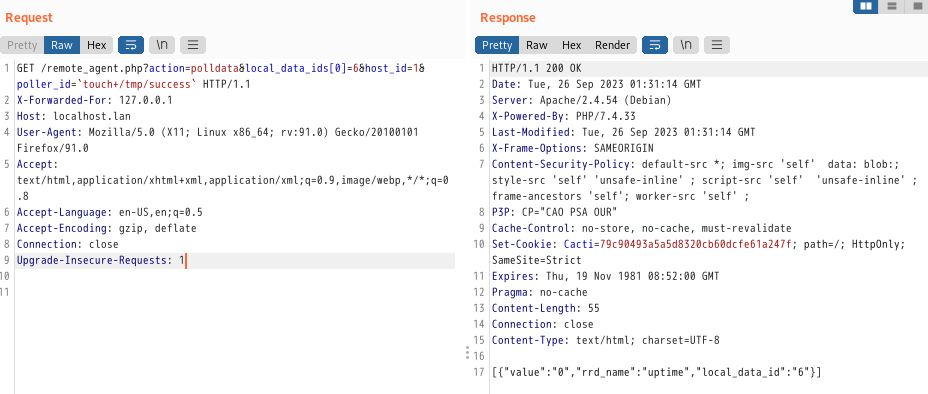Click the Cache-Control response header
The image size is (928, 394).
click(x=642, y=228)
